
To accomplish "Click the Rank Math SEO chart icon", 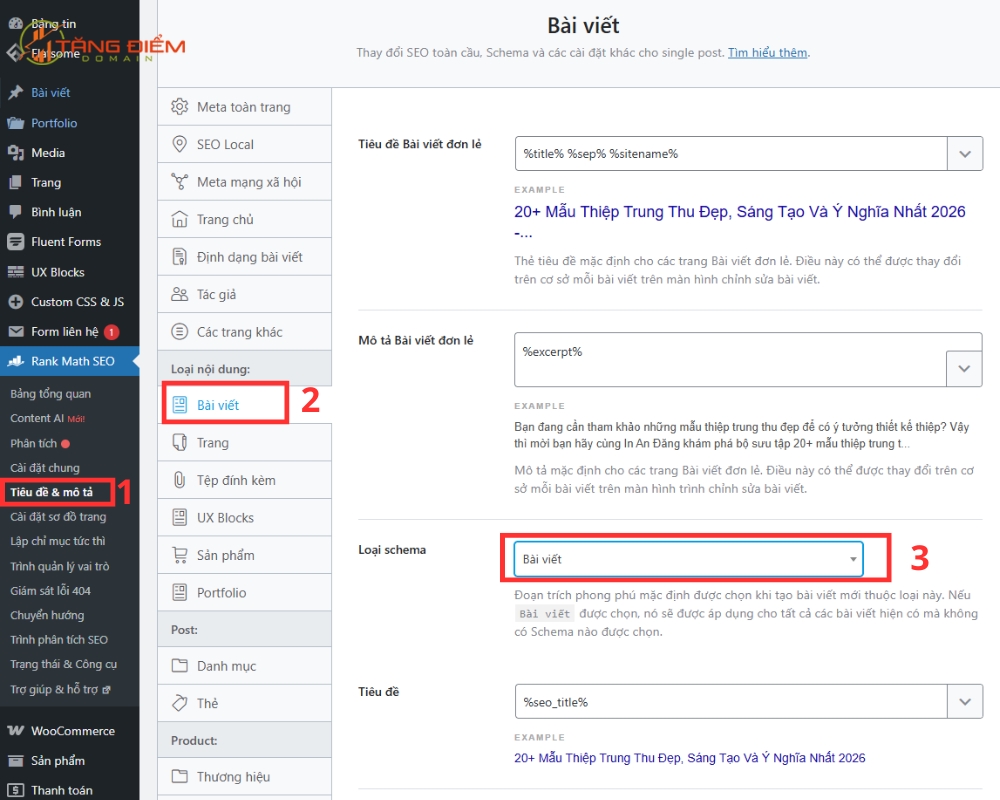I will (x=16, y=362).
